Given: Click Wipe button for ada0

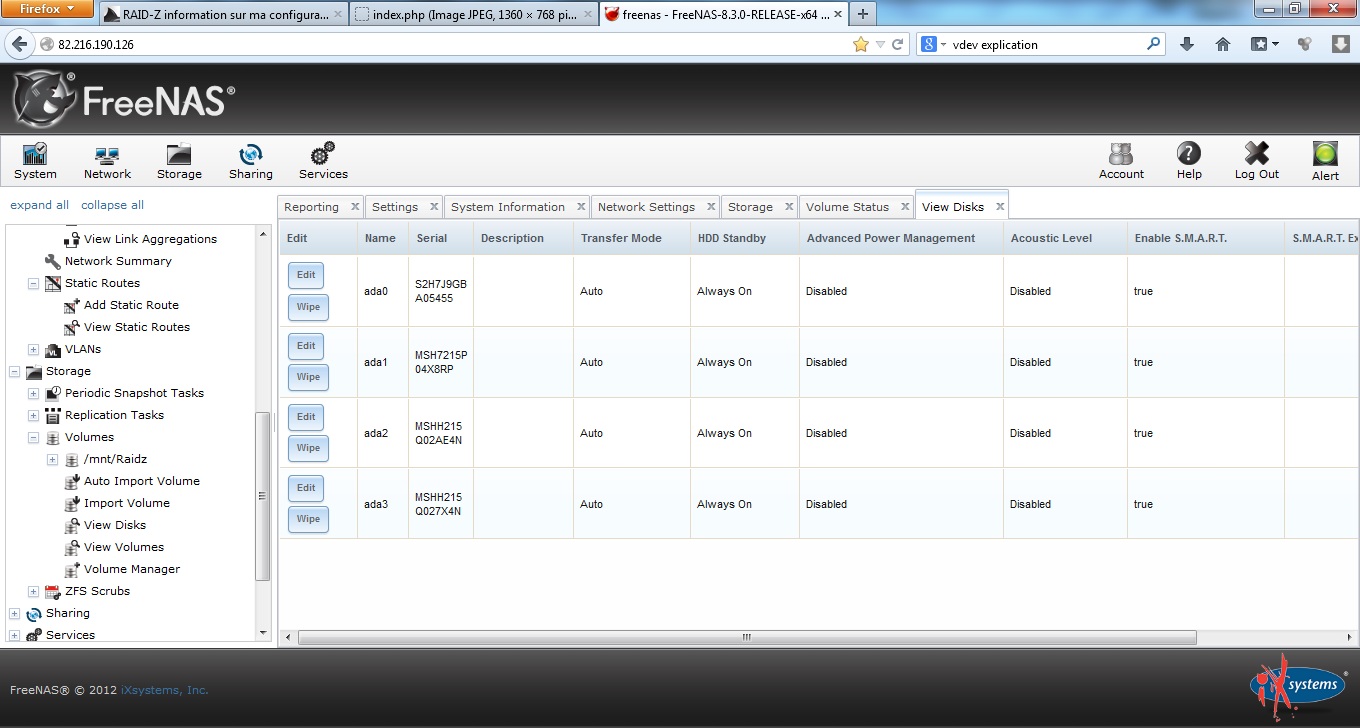Looking at the screenshot, I should point(308,307).
